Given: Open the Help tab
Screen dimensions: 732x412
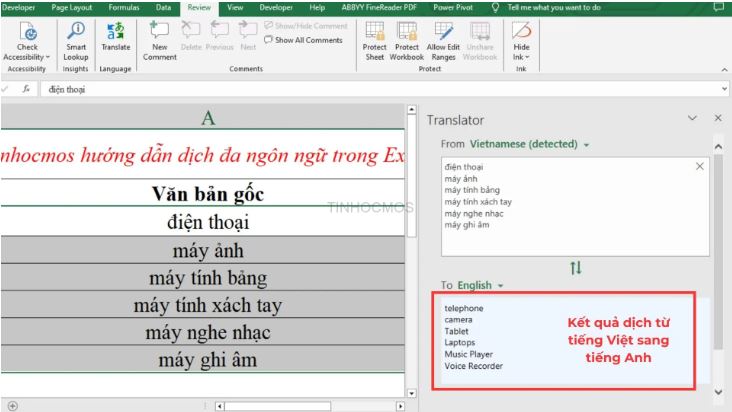Looking at the screenshot, I should (317, 7).
